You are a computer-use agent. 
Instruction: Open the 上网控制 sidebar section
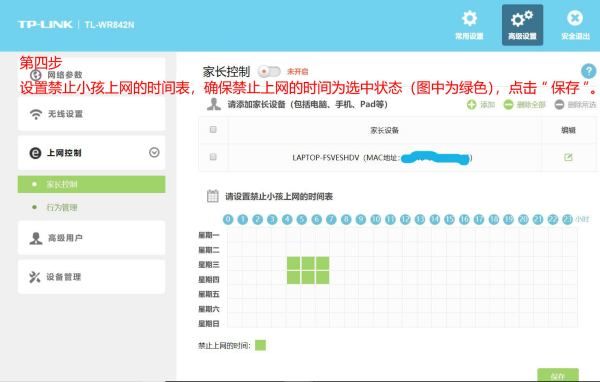point(91,153)
